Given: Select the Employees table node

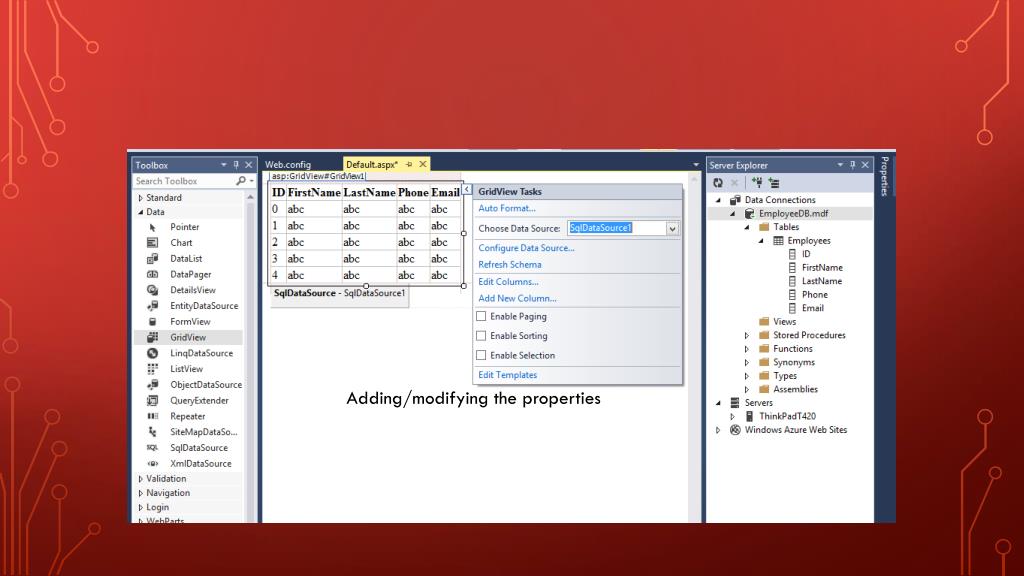Looking at the screenshot, I should click(x=808, y=240).
